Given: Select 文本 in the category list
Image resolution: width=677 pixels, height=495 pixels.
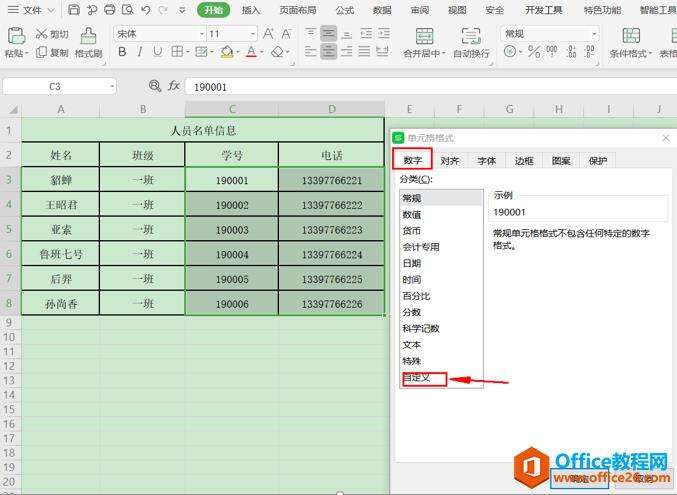Looking at the screenshot, I should tap(411, 345).
